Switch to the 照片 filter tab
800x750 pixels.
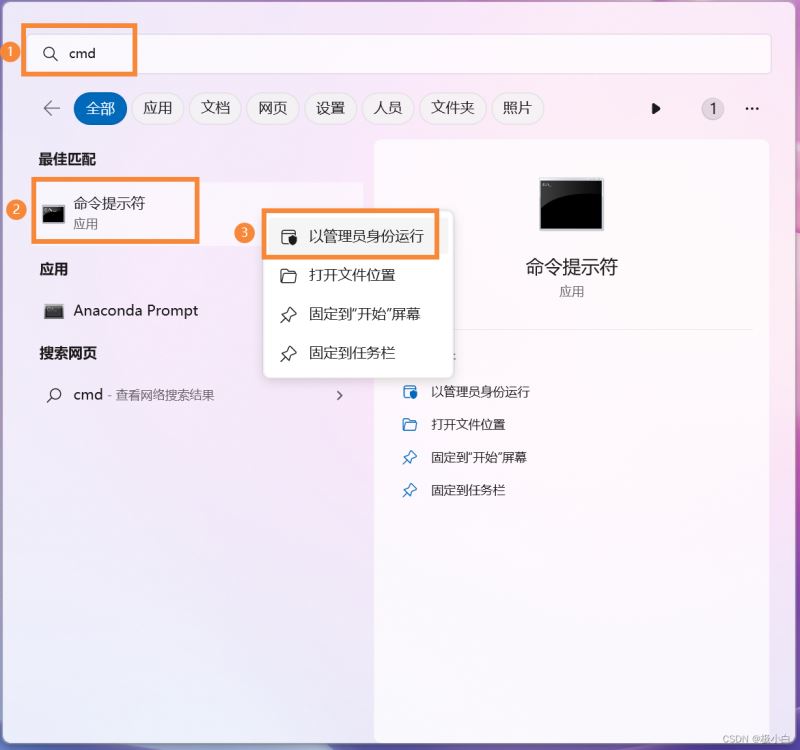tap(517, 108)
